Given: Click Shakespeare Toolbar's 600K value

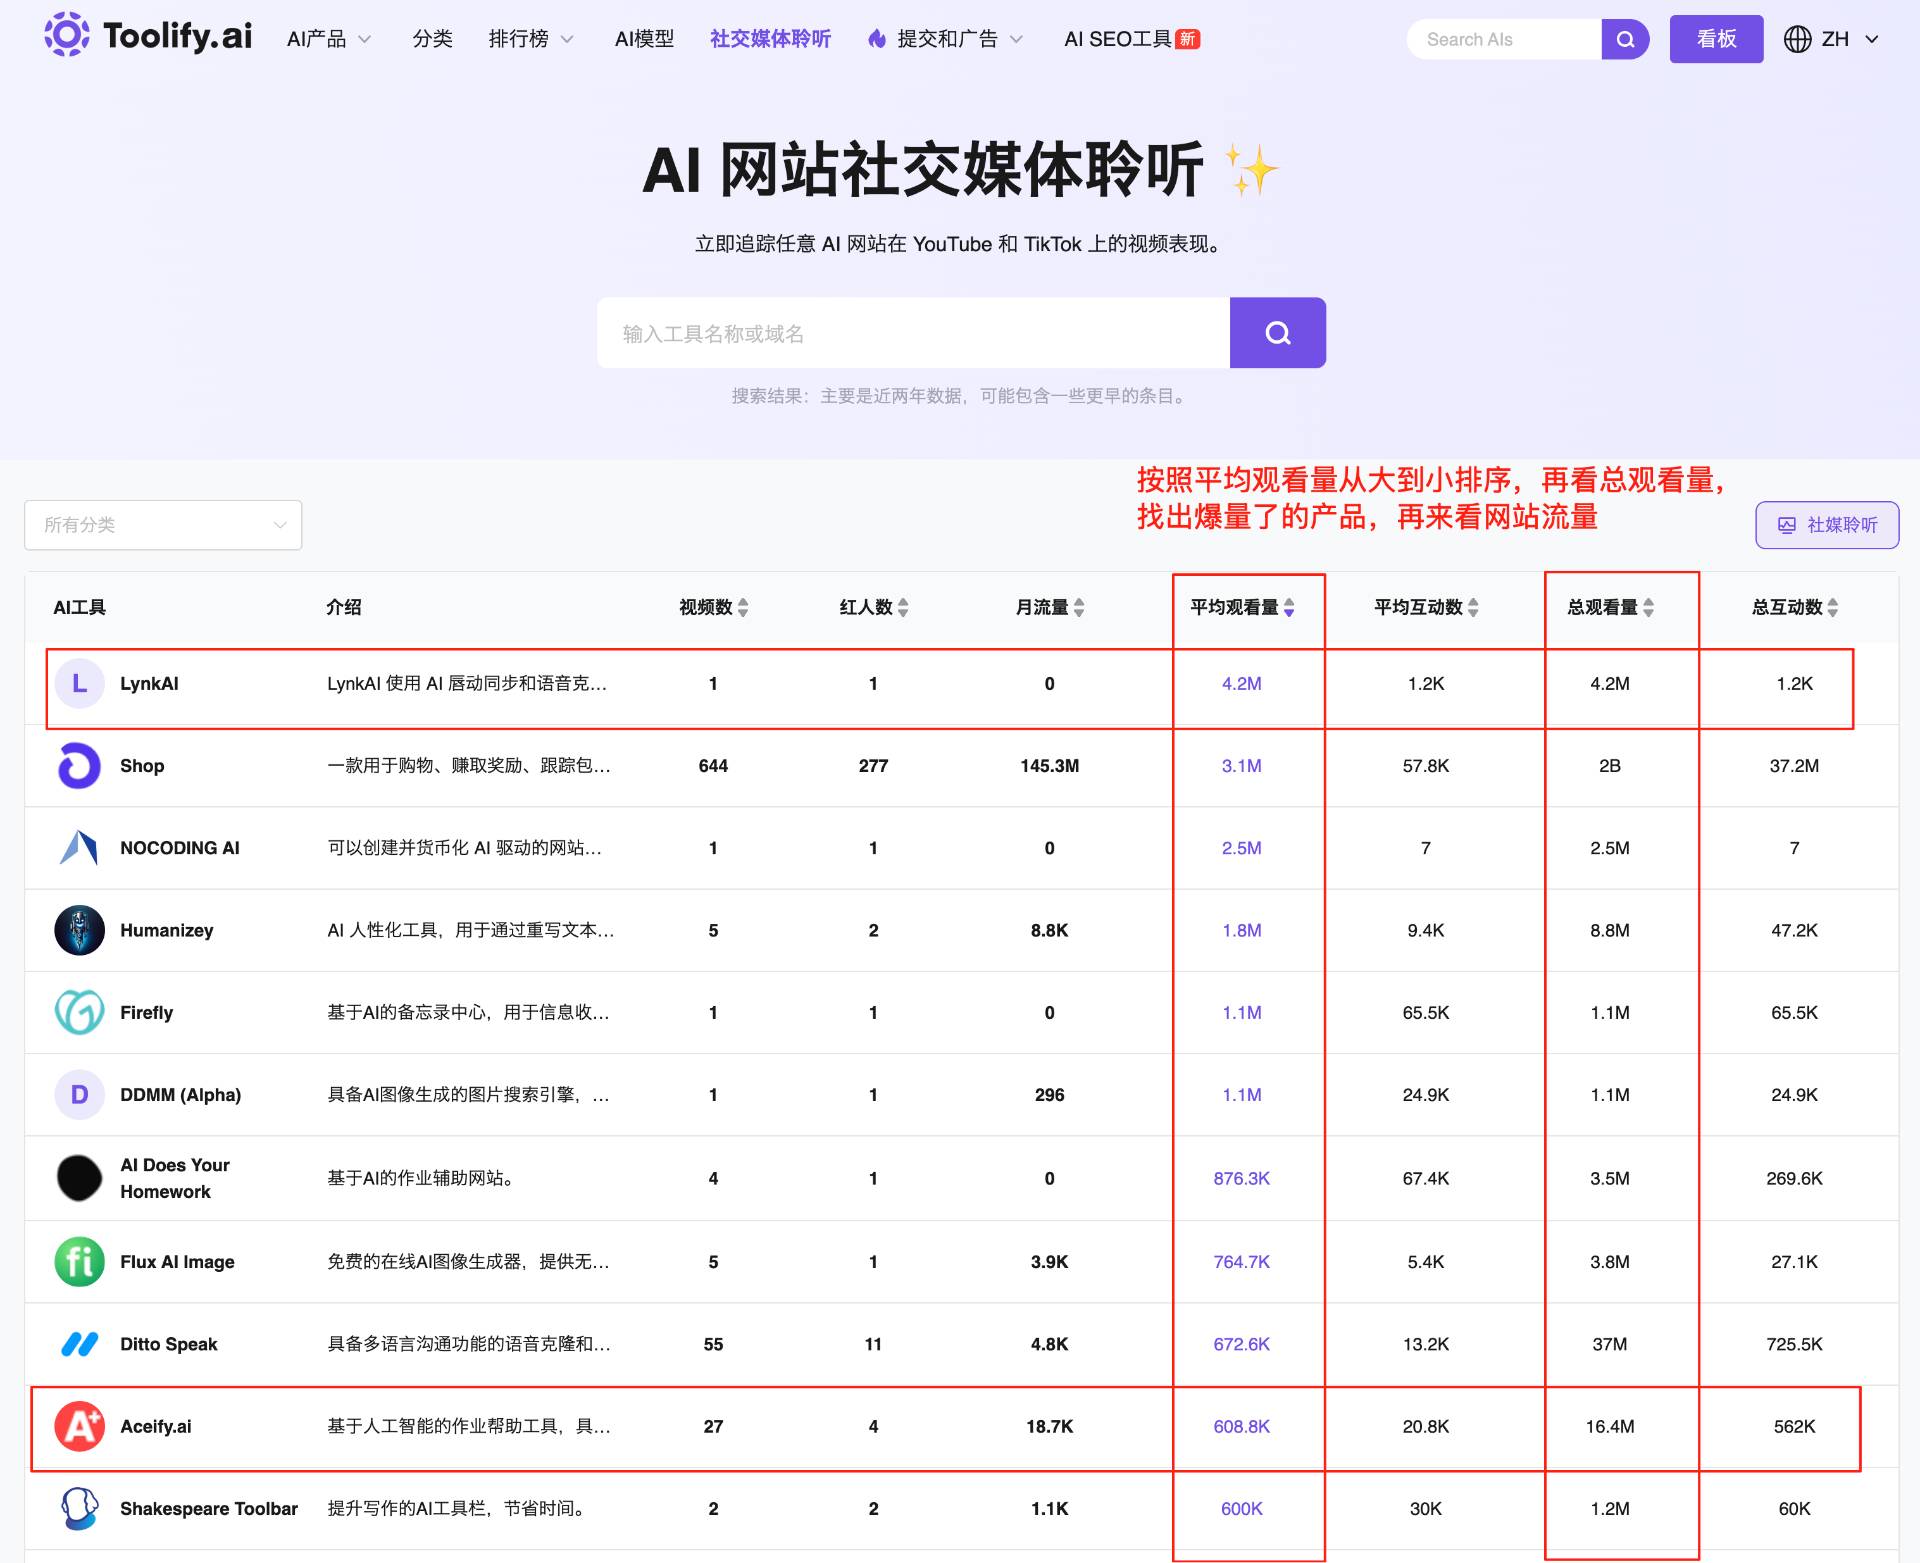Looking at the screenshot, I should click(1242, 1508).
